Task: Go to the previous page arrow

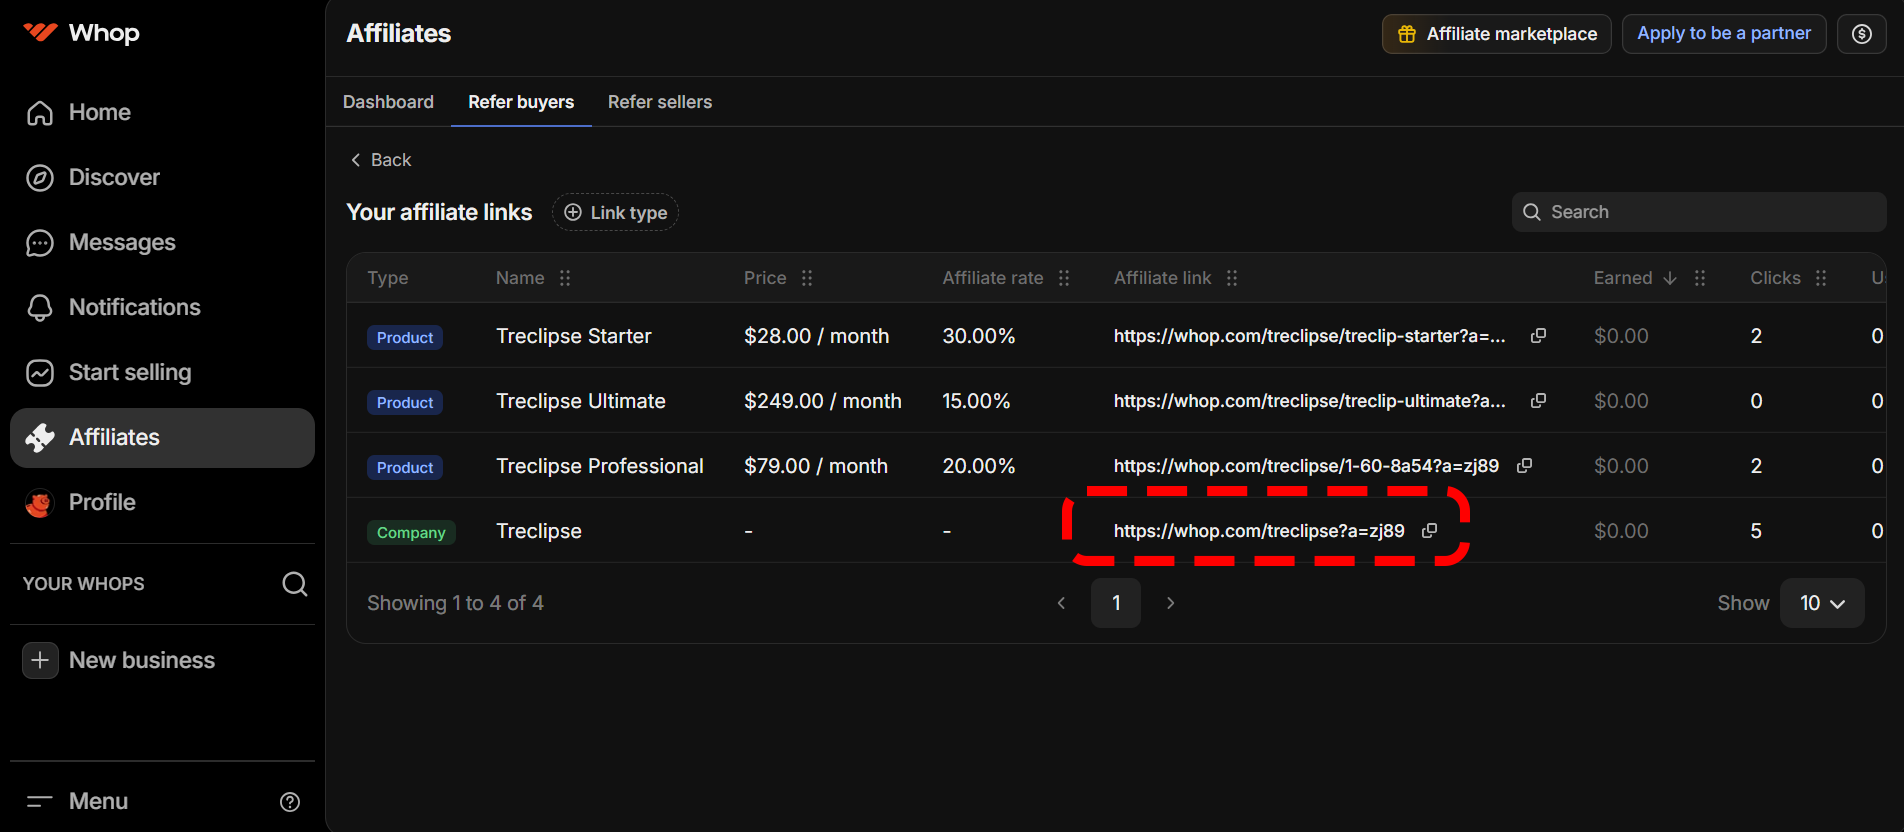Action: pyautogui.click(x=1061, y=603)
